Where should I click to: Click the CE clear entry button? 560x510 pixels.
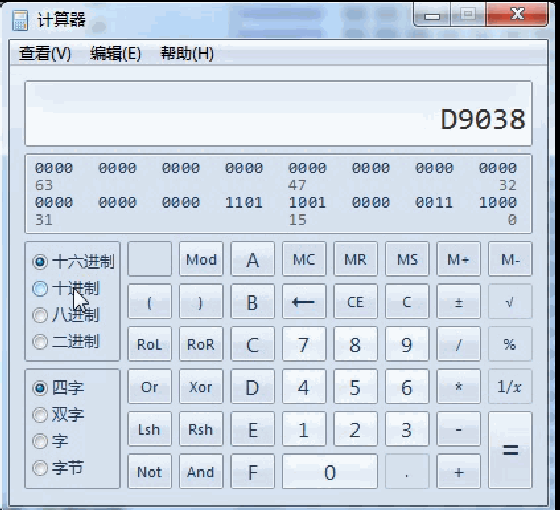[355, 301]
